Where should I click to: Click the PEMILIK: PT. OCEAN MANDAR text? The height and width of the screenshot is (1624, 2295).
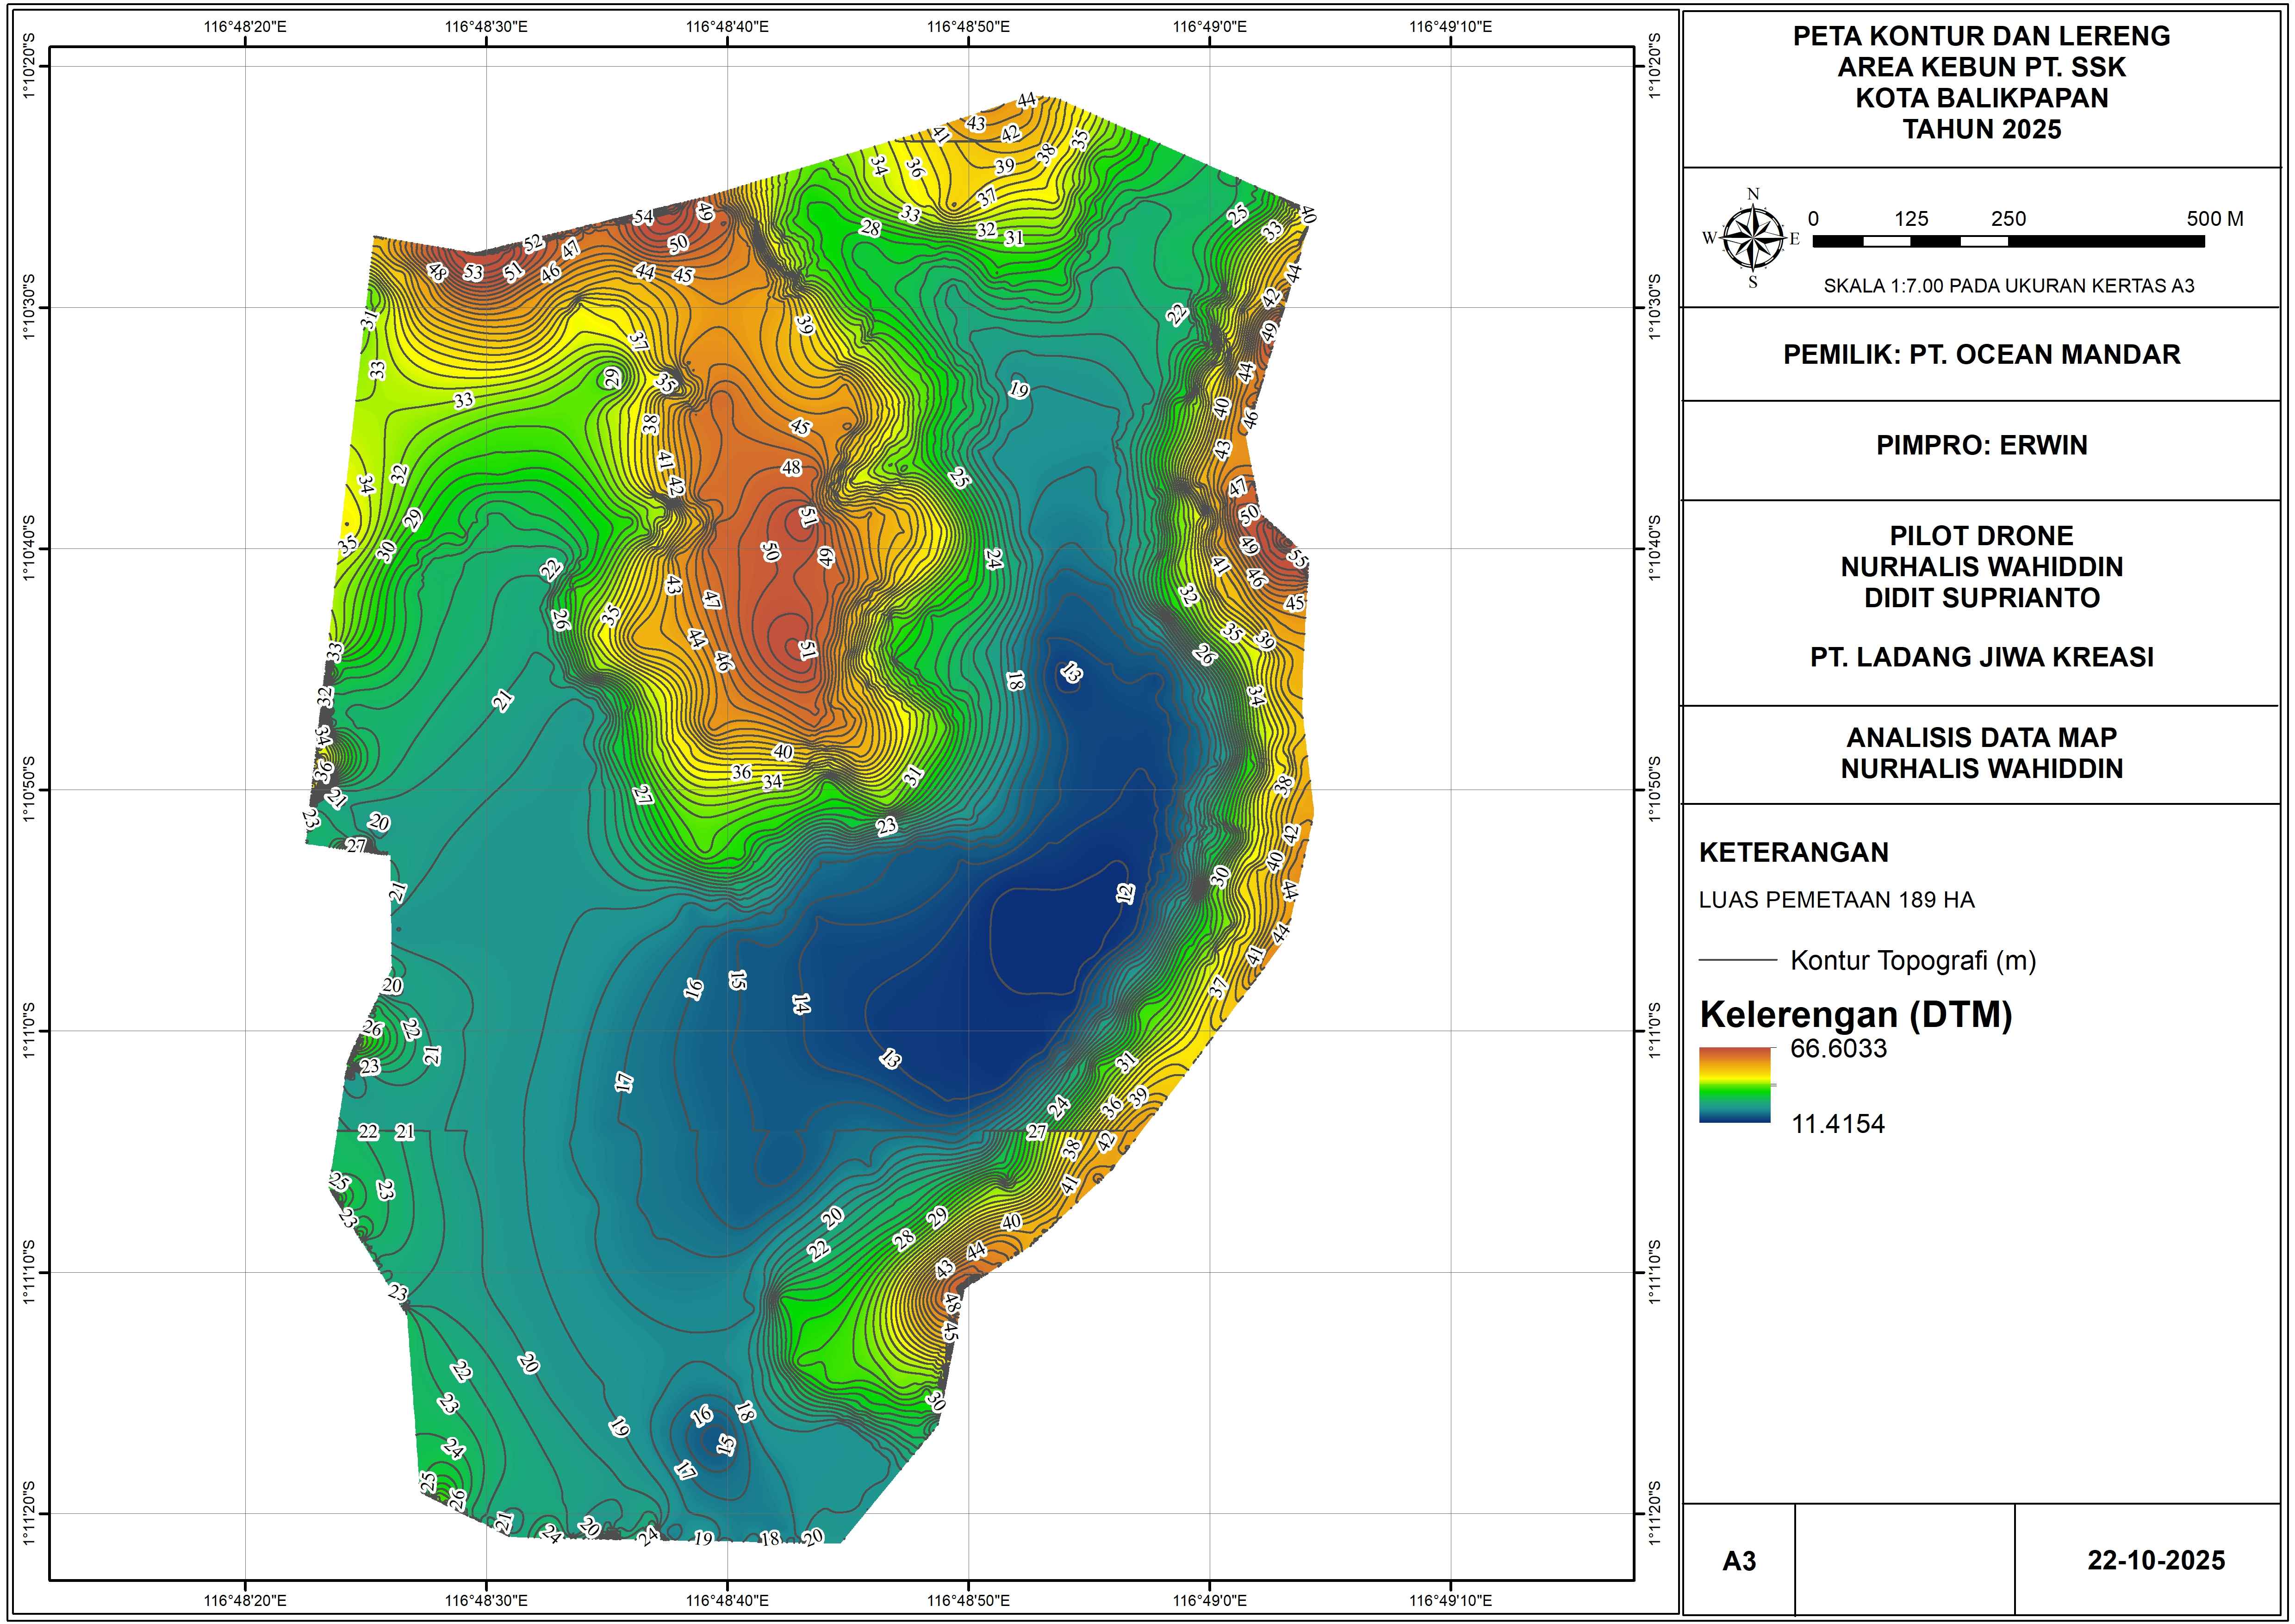pos(1981,355)
